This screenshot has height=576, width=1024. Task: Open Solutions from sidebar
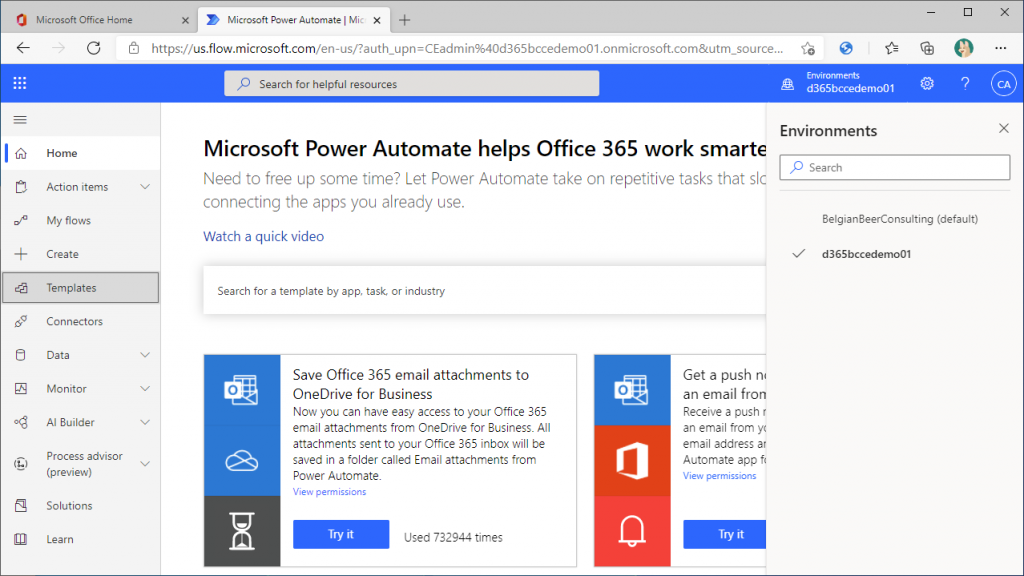(69, 505)
